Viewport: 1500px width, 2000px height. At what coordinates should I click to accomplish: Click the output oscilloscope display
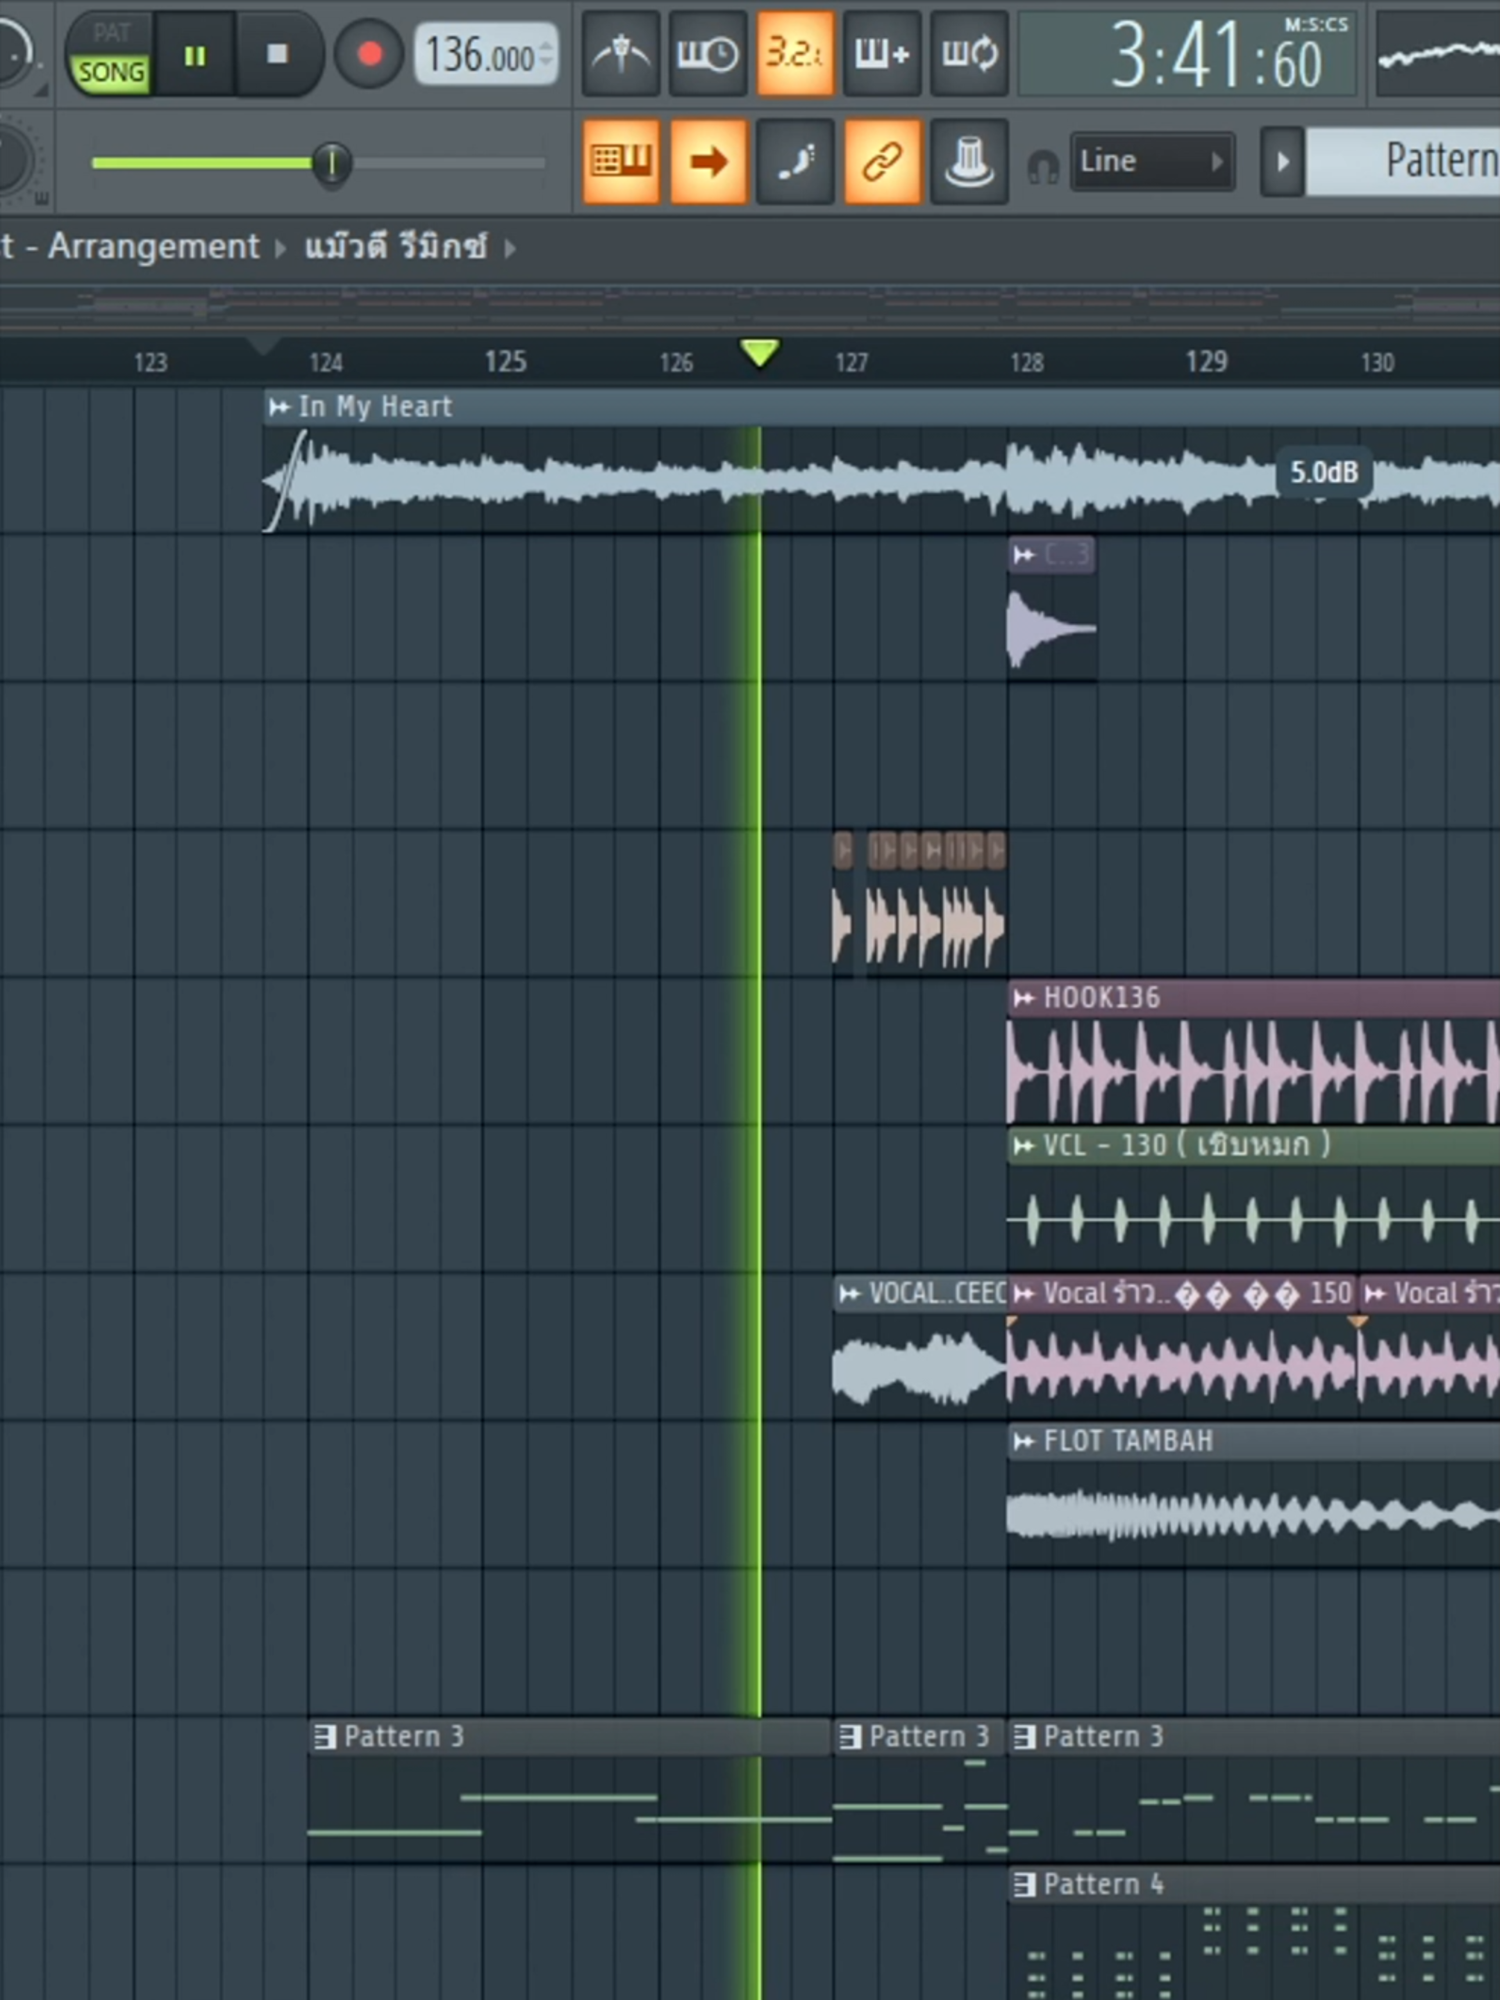point(1439,55)
